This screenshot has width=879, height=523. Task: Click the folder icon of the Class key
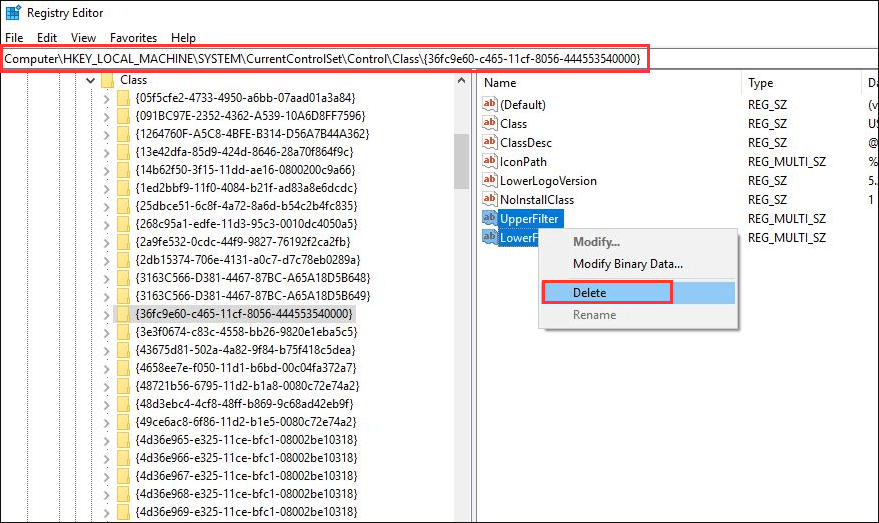108,80
